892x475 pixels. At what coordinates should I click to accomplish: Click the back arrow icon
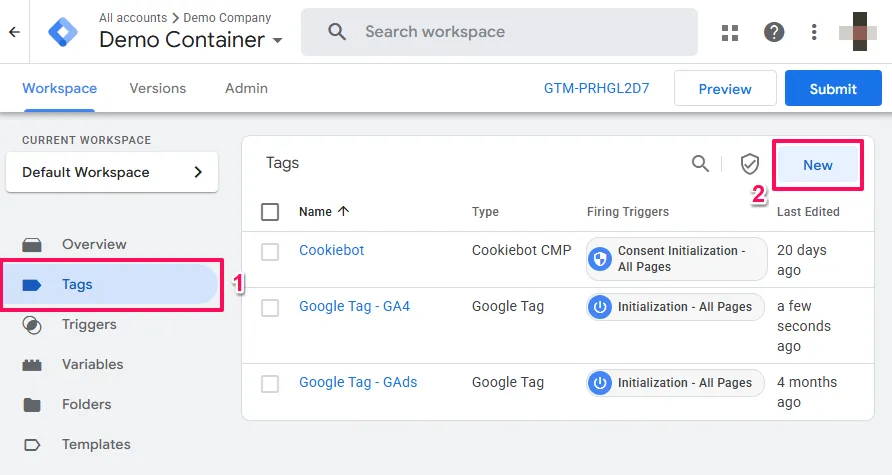coord(14,32)
